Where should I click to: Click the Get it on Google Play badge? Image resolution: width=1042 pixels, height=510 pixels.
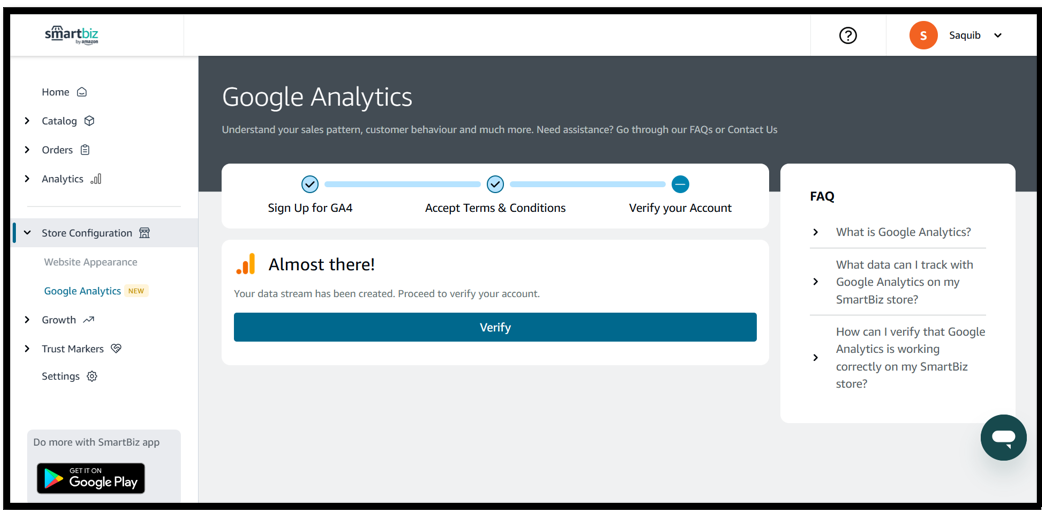(91, 478)
